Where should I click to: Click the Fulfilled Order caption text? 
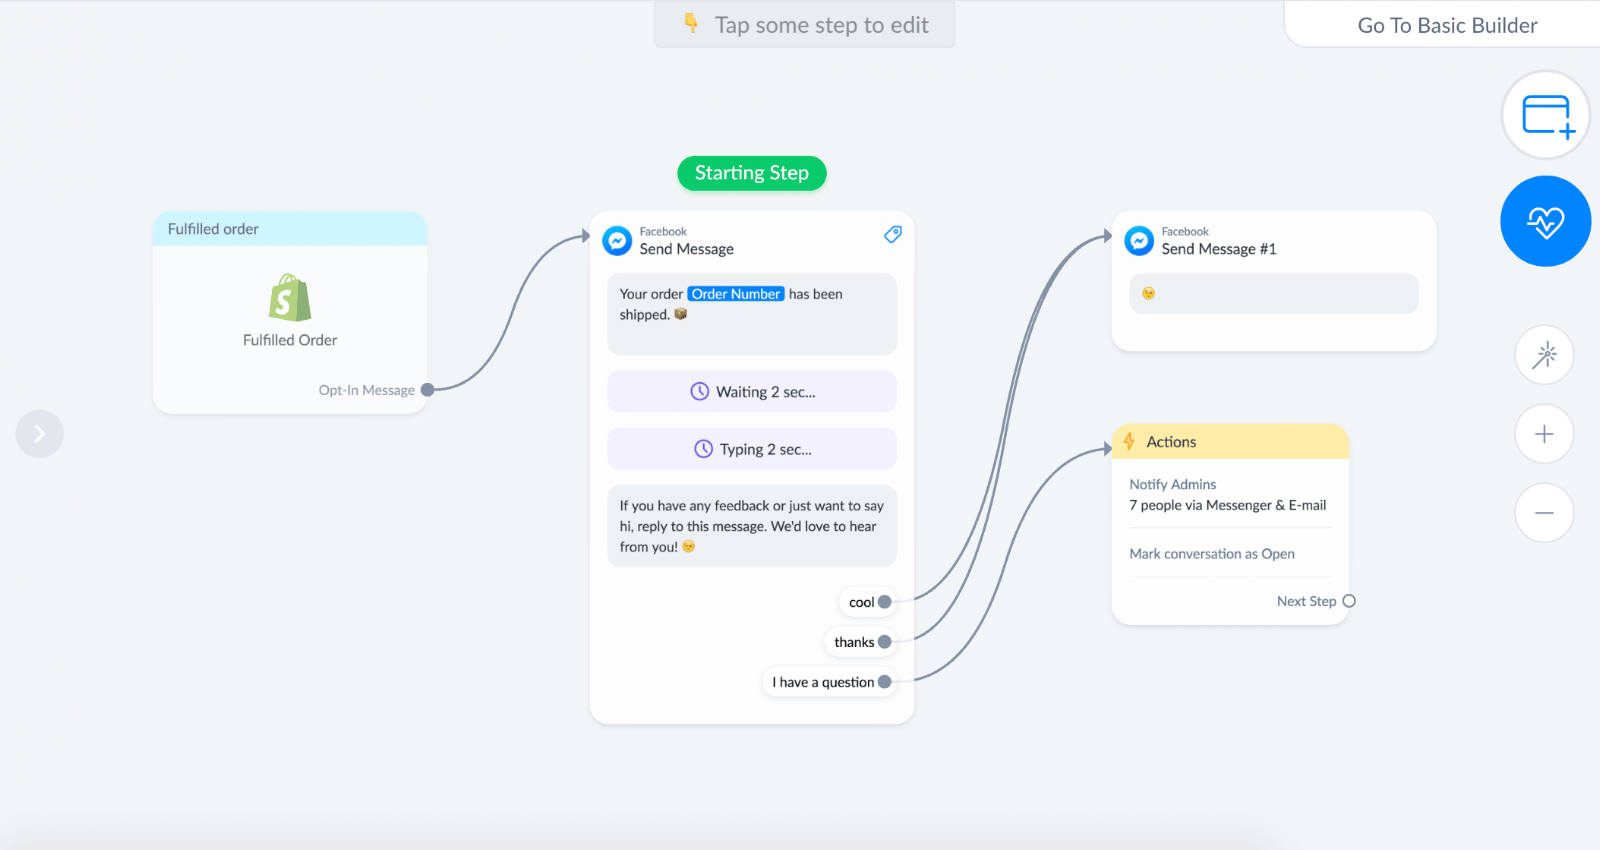tap(290, 340)
